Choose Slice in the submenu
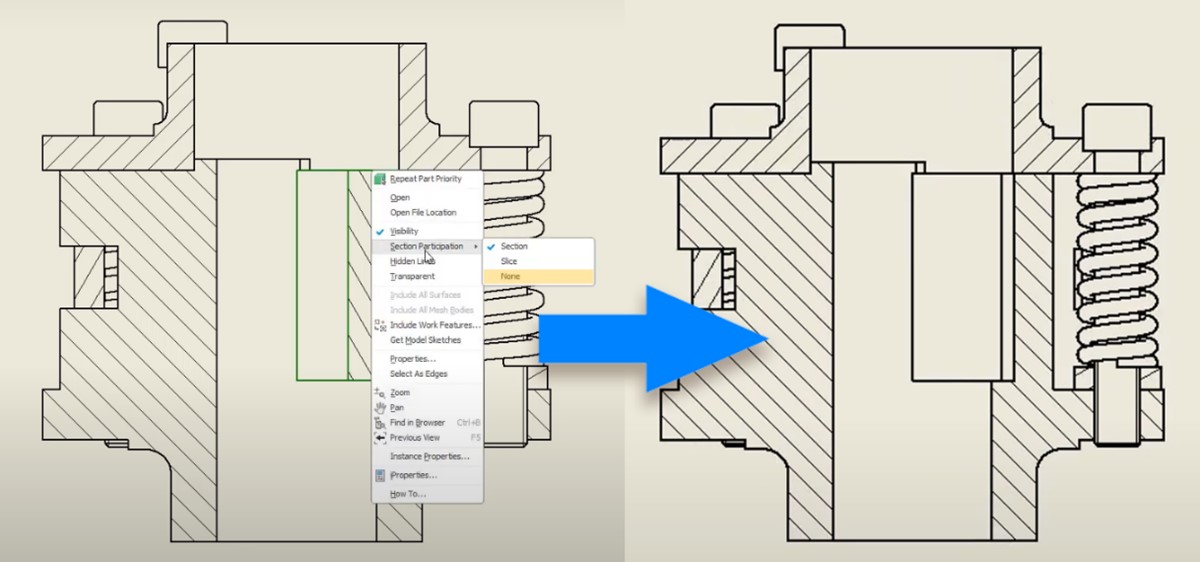This screenshot has height=562, width=1200. point(538,261)
